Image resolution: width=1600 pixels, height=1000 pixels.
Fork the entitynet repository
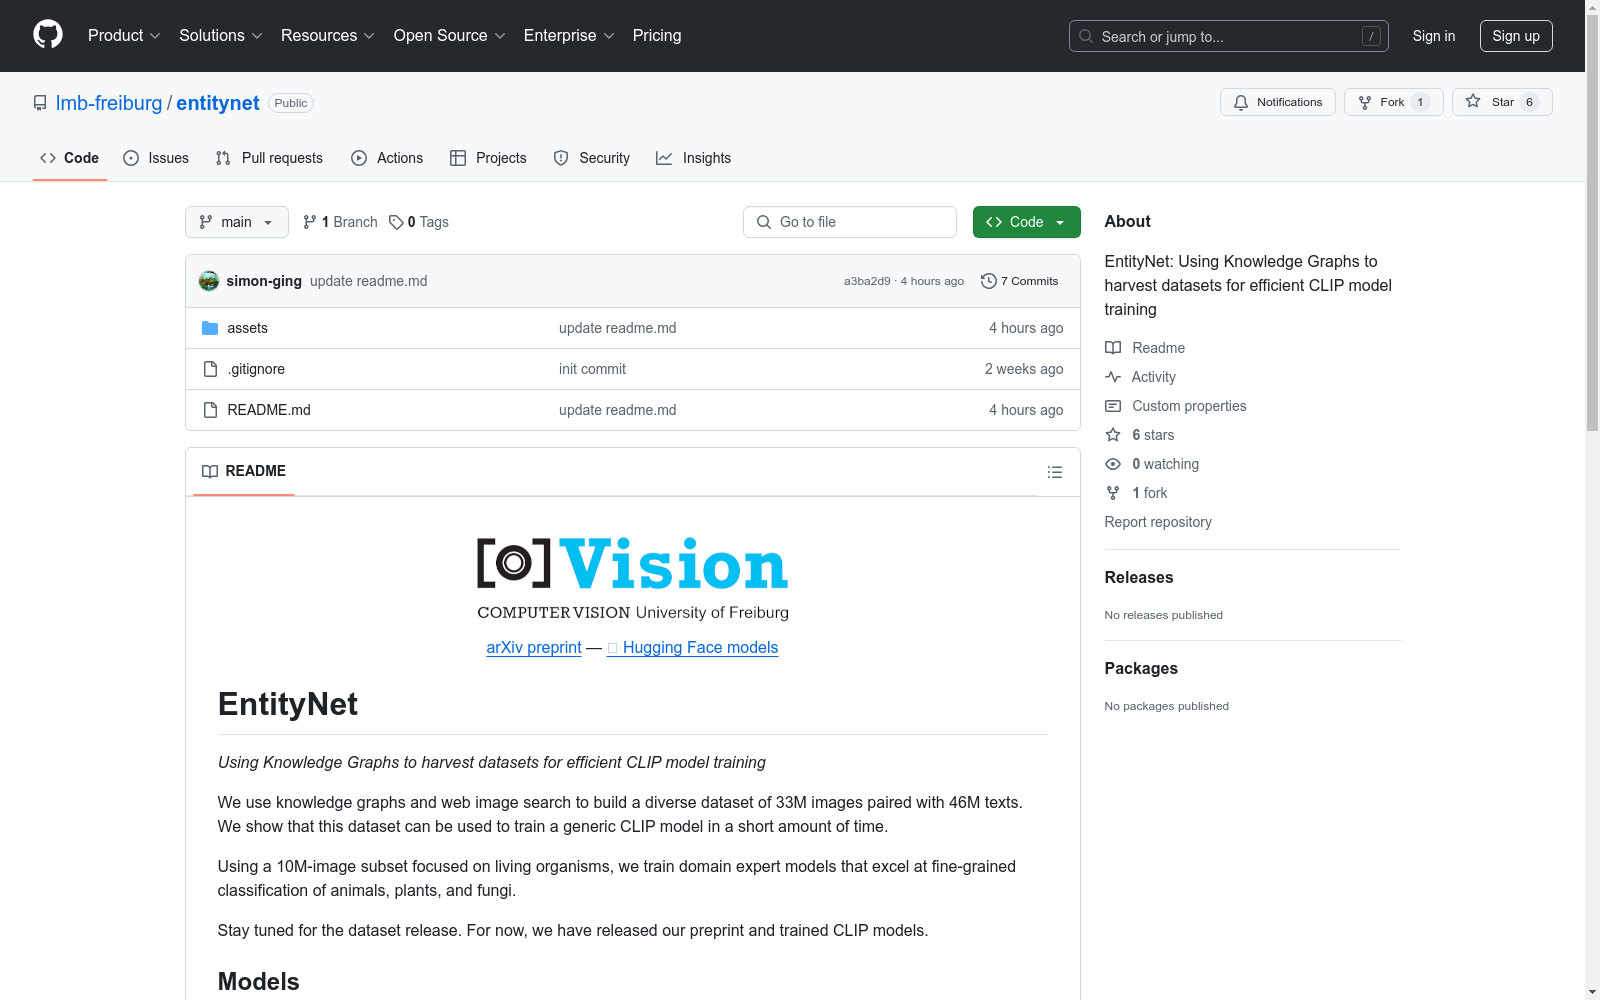[x=1394, y=102]
